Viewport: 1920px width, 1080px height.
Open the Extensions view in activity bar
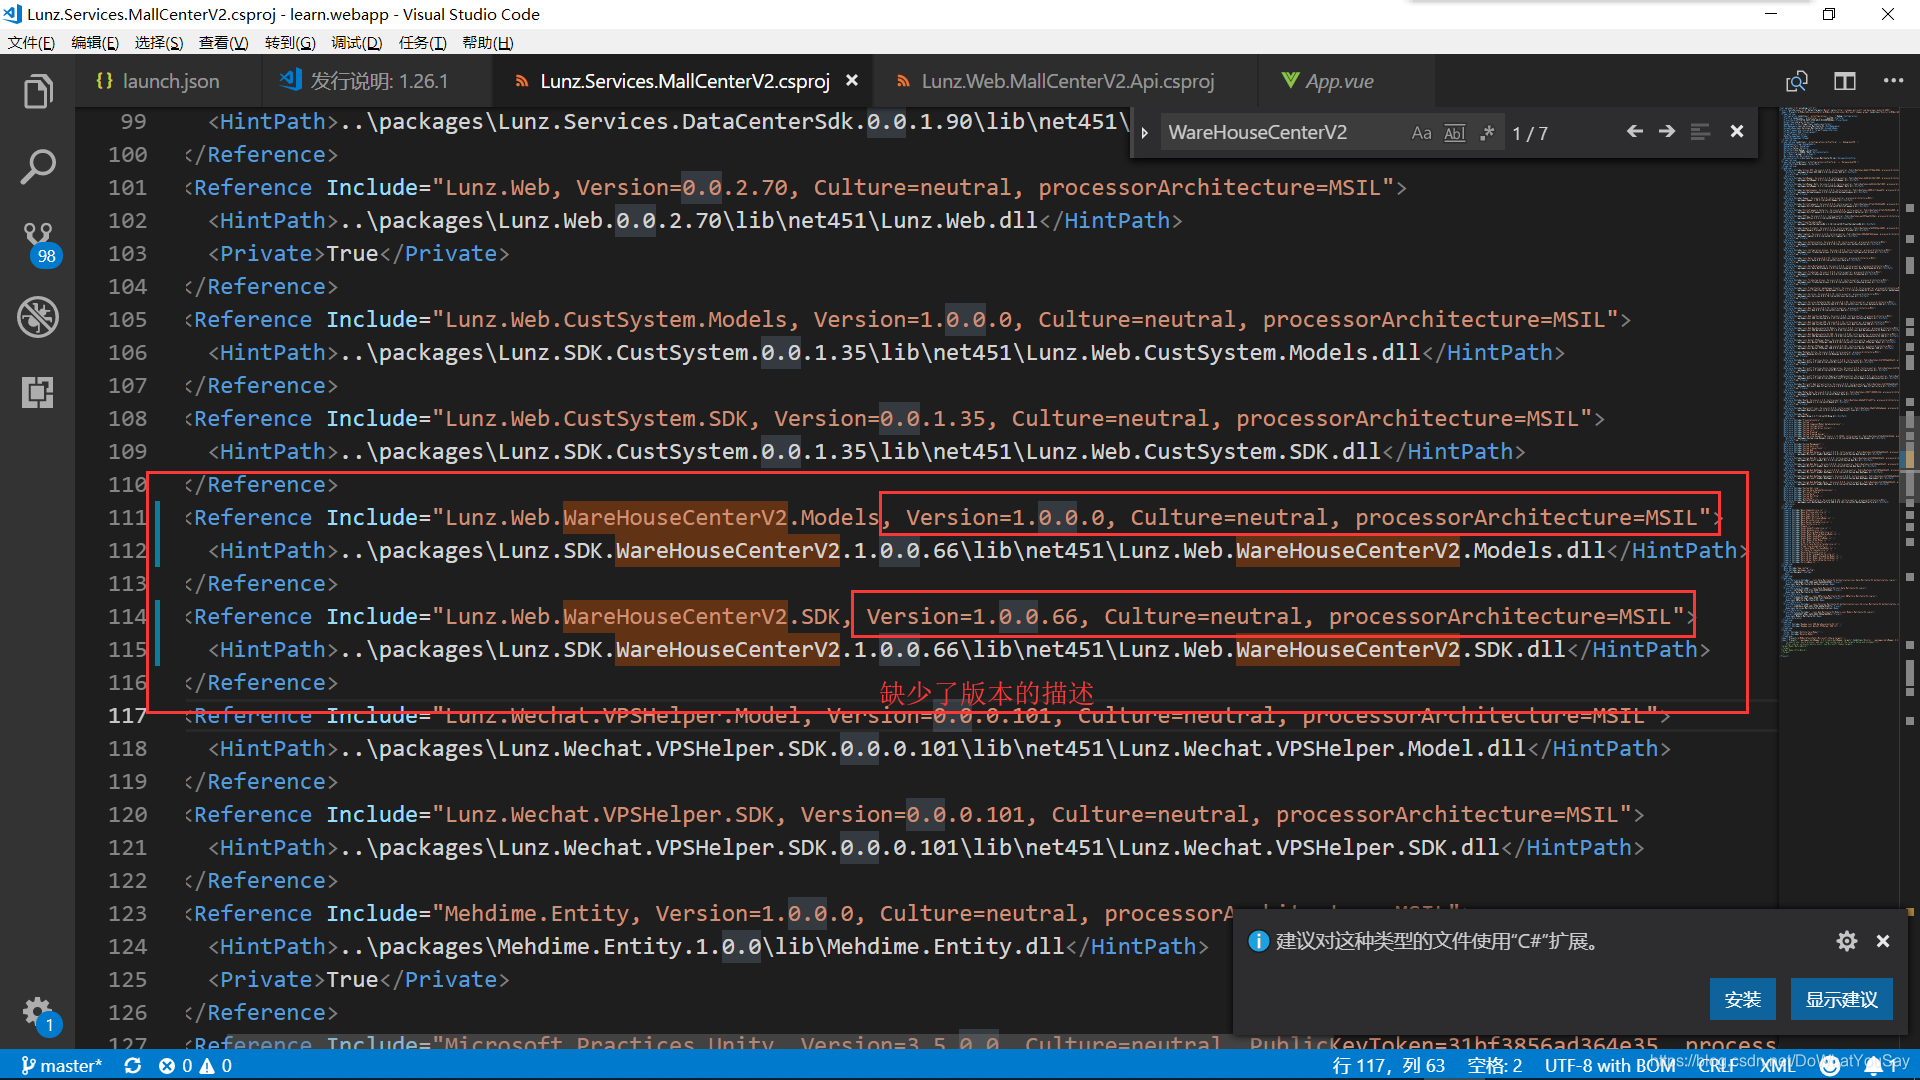tap(38, 392)
